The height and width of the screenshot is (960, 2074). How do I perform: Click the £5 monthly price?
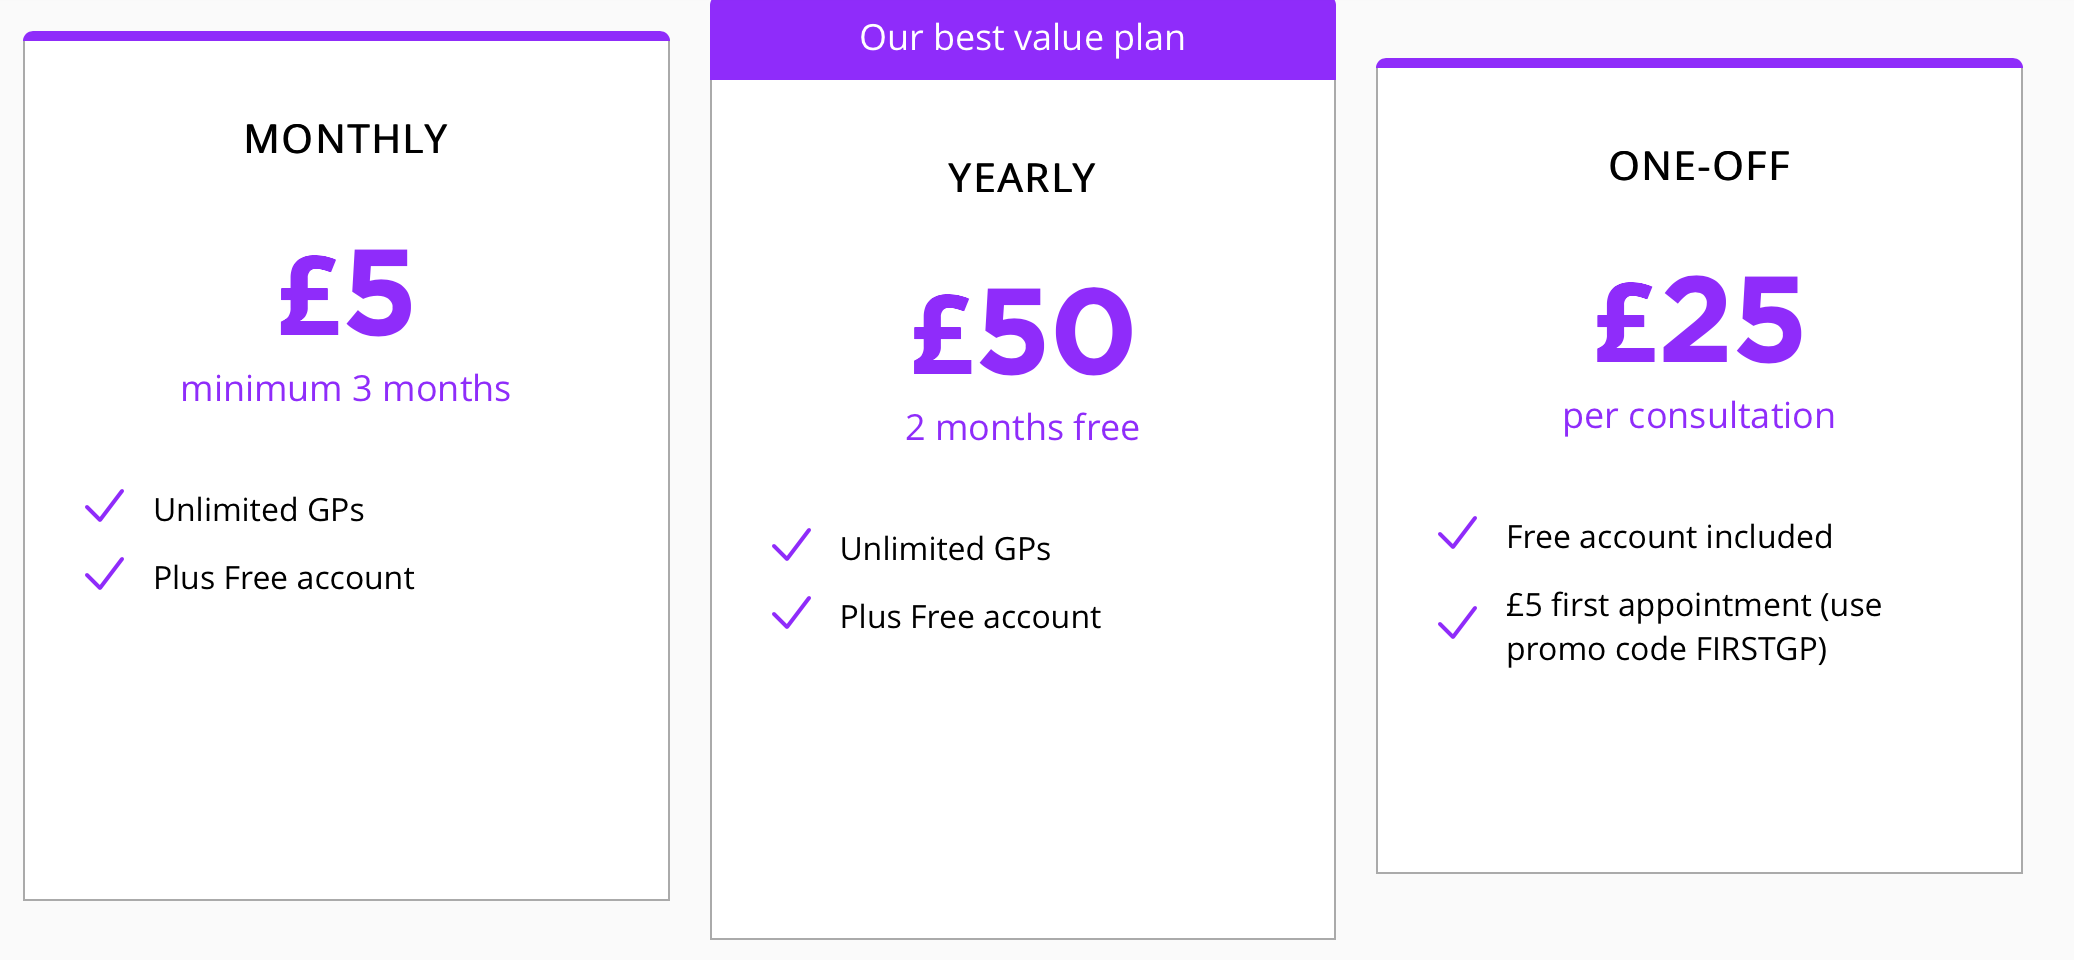(x=346, y=293)
